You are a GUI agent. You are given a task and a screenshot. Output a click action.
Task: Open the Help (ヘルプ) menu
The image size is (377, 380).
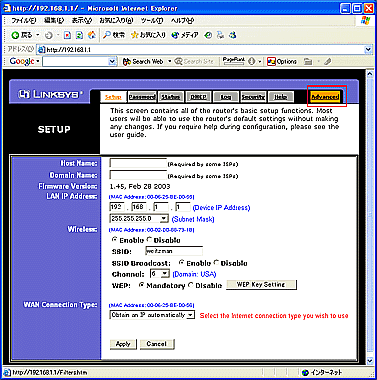[x=182, y=21]
